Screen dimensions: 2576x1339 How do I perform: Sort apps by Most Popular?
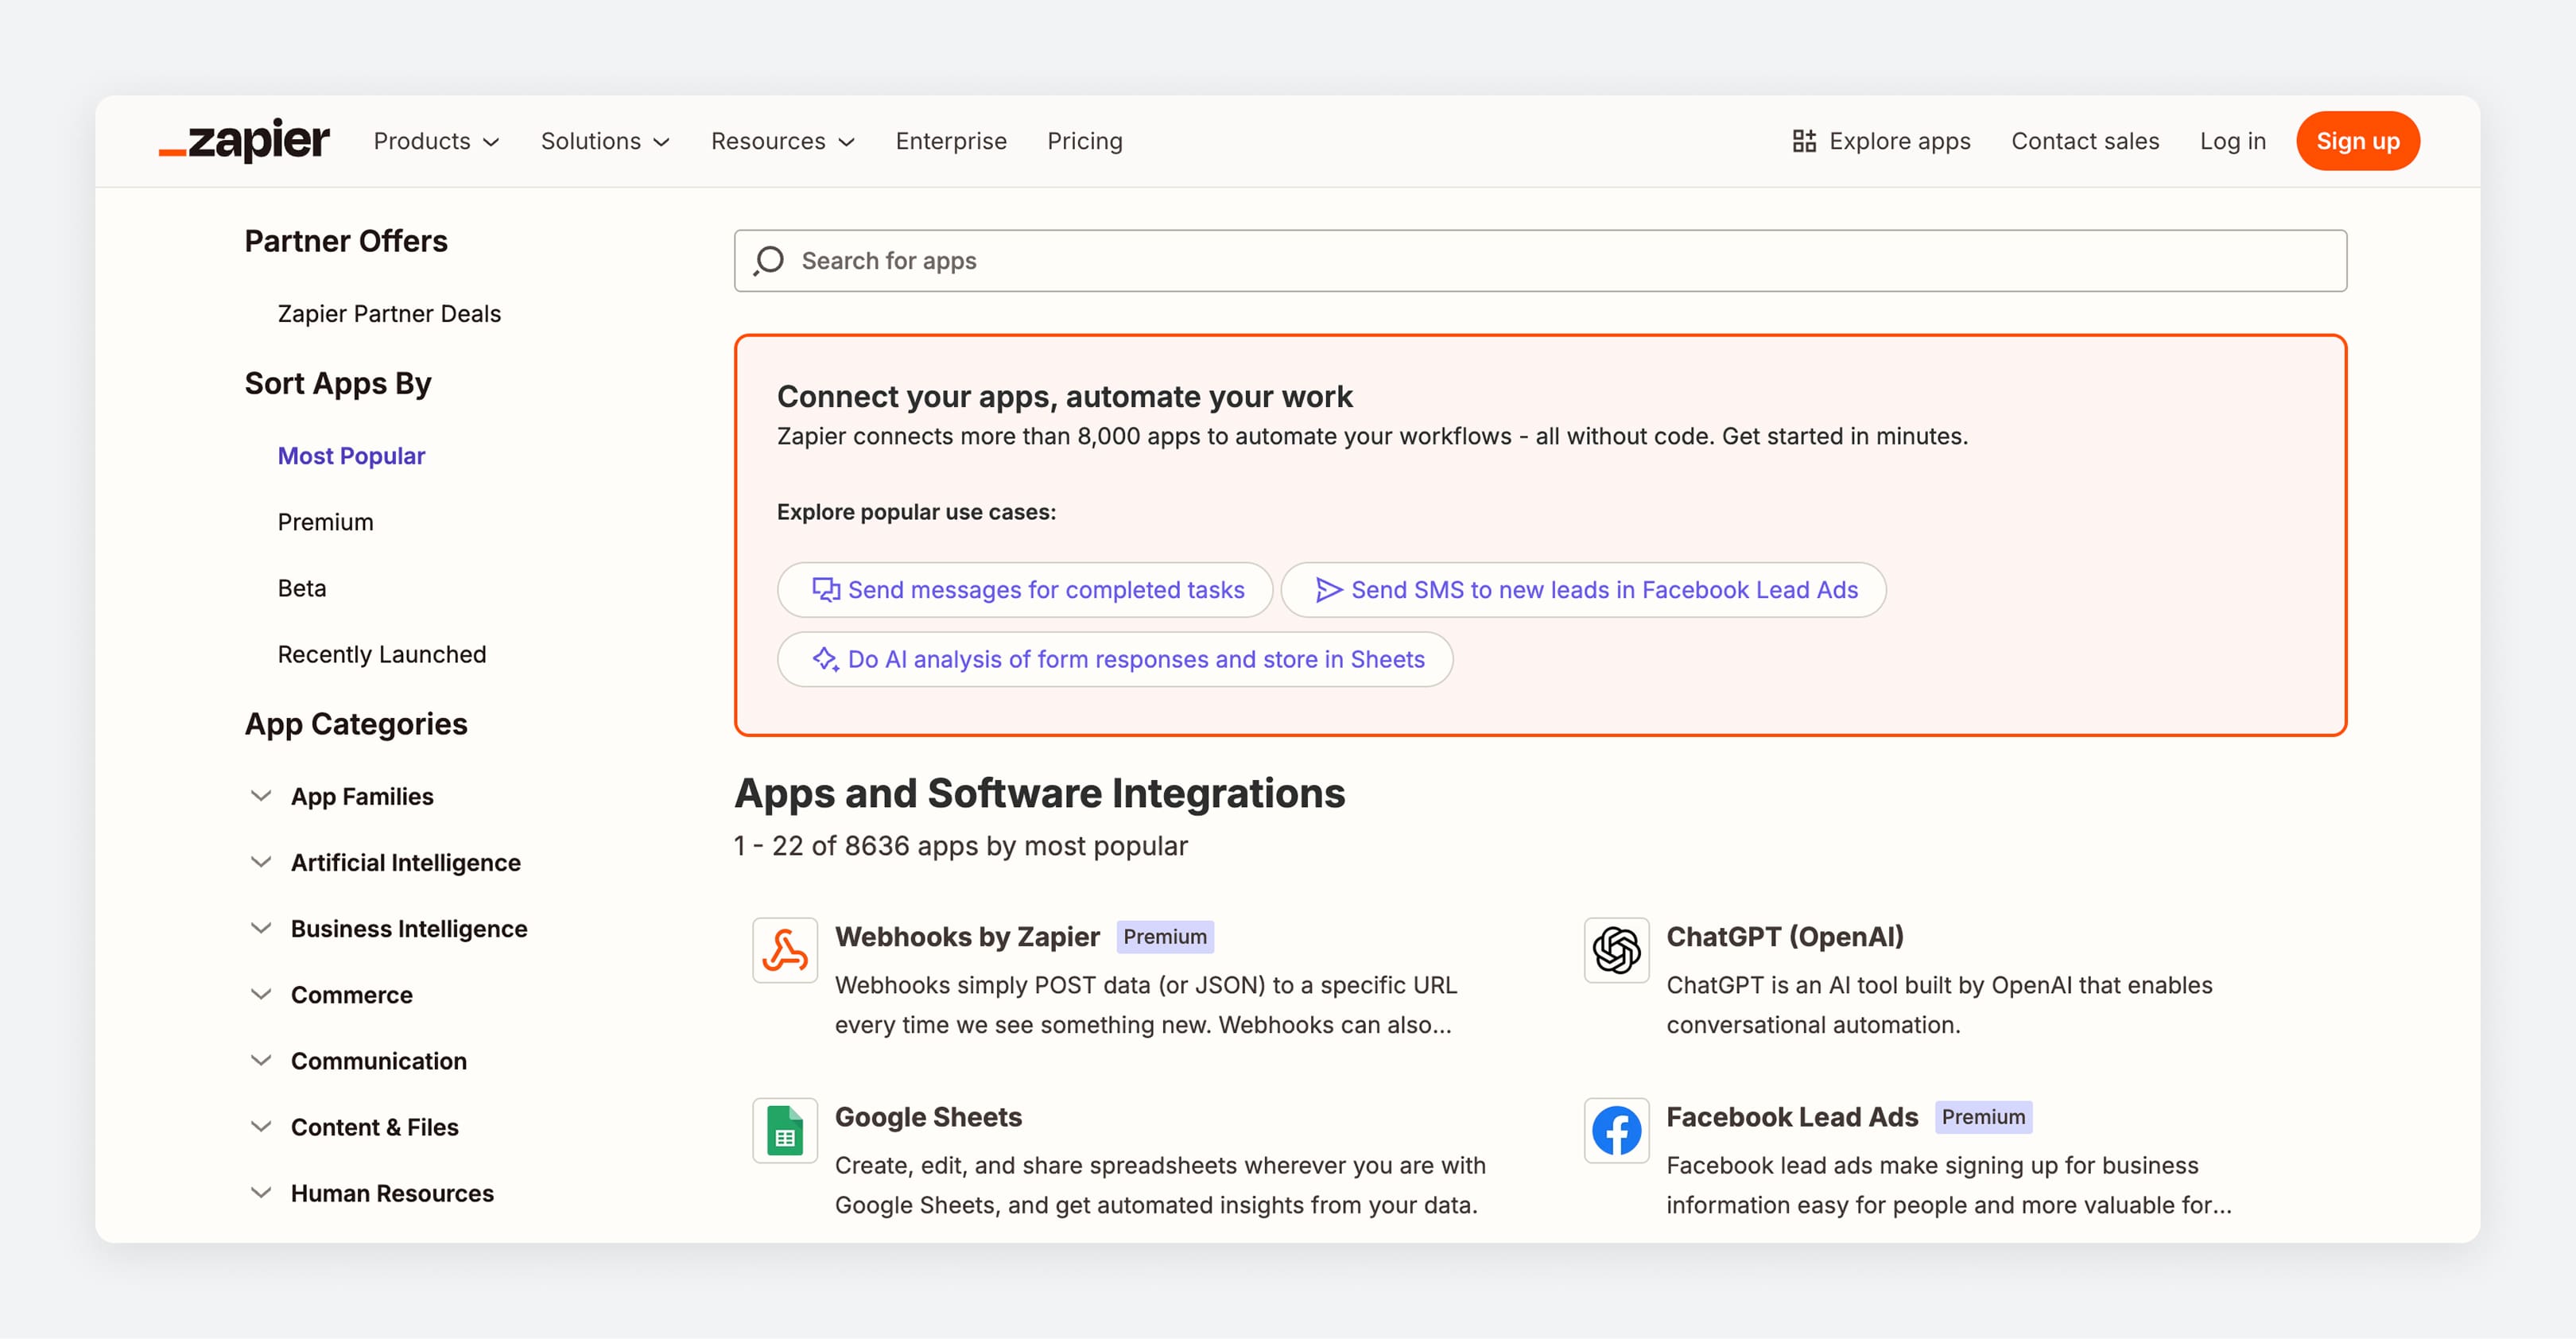(x=351, y=455)
